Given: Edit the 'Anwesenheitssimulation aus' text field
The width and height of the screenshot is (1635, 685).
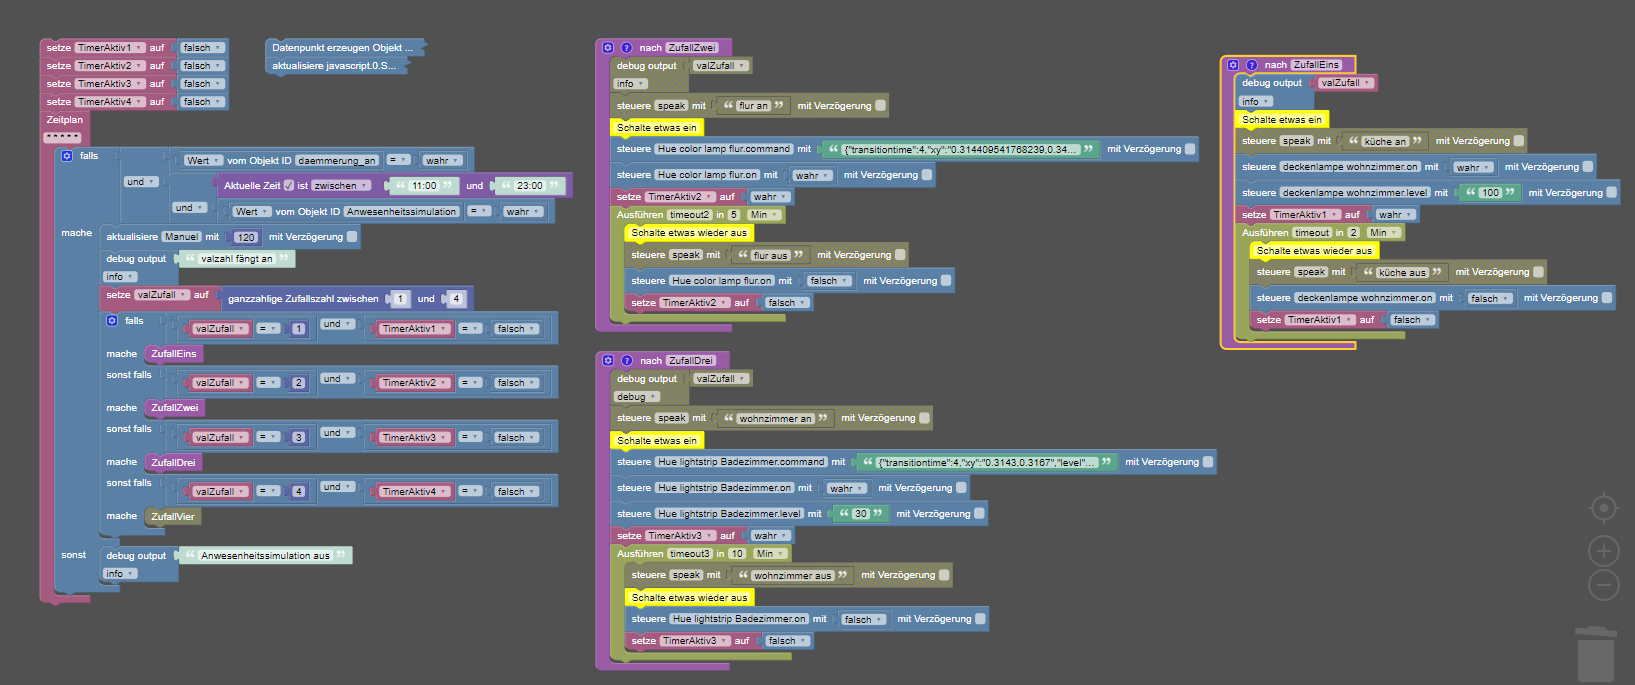Looking at the screenshot, I should (265, 556).
